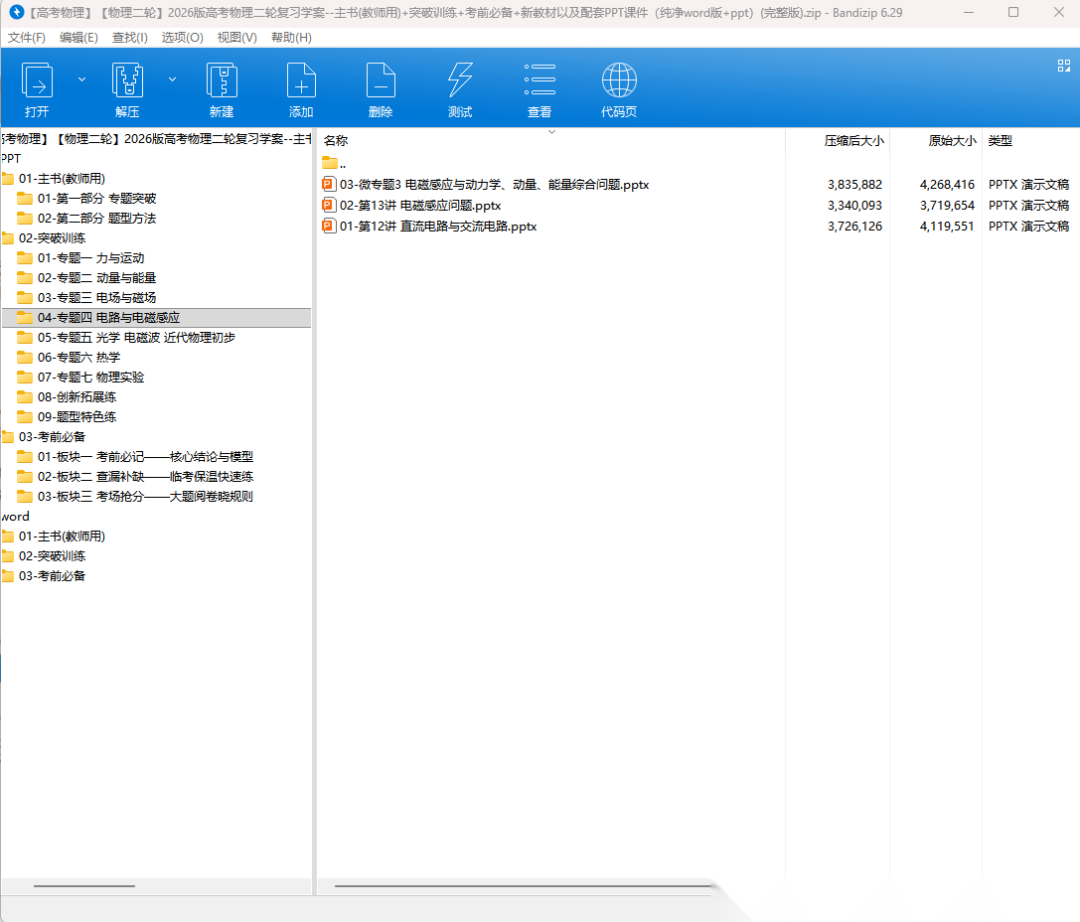The height and width of the screenshot is (922, 1080).
Task: Click the Code page (代码页) globe icon
Action: 619,80
